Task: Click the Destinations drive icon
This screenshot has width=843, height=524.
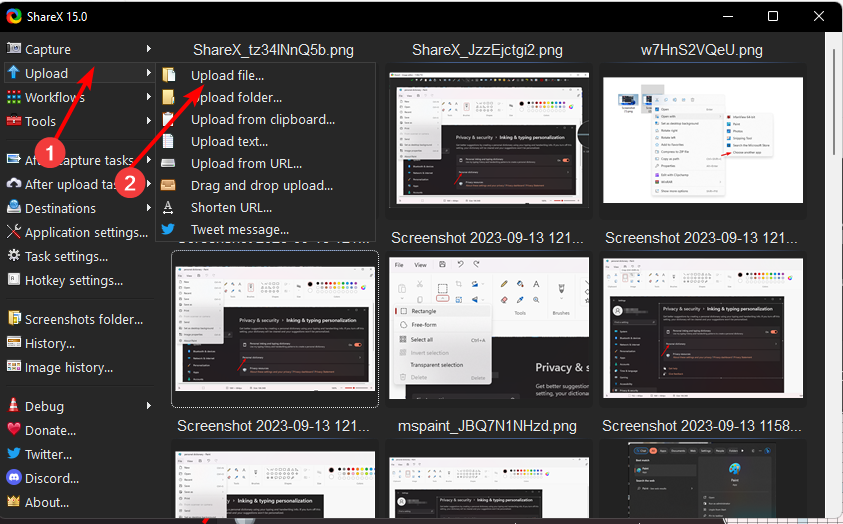Action: (13, 207)
